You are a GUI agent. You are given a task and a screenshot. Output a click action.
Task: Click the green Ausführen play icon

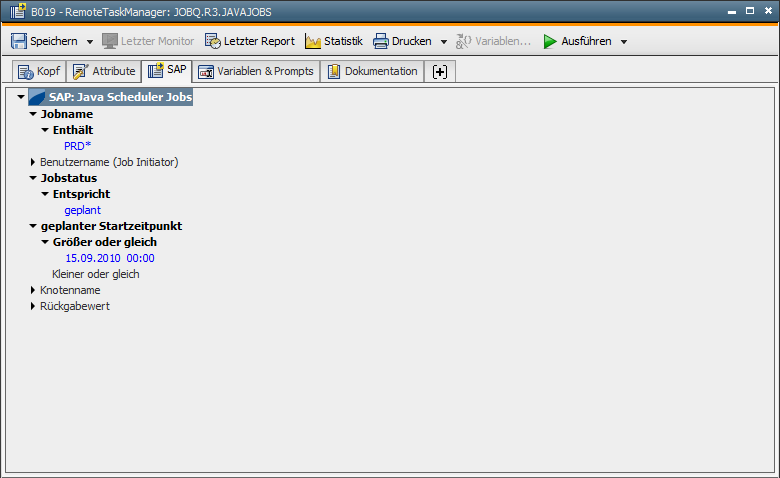[x=550, y=41]
